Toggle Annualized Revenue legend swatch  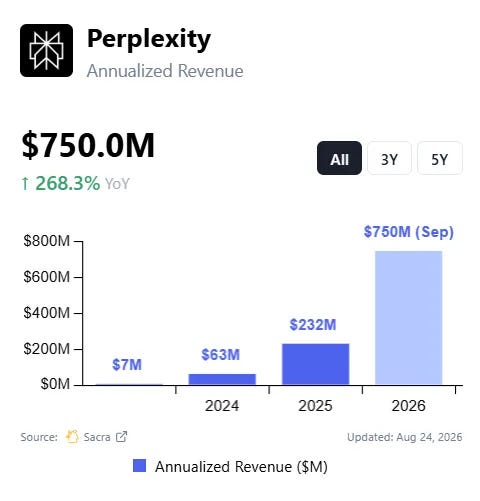[x=139, y=466]
